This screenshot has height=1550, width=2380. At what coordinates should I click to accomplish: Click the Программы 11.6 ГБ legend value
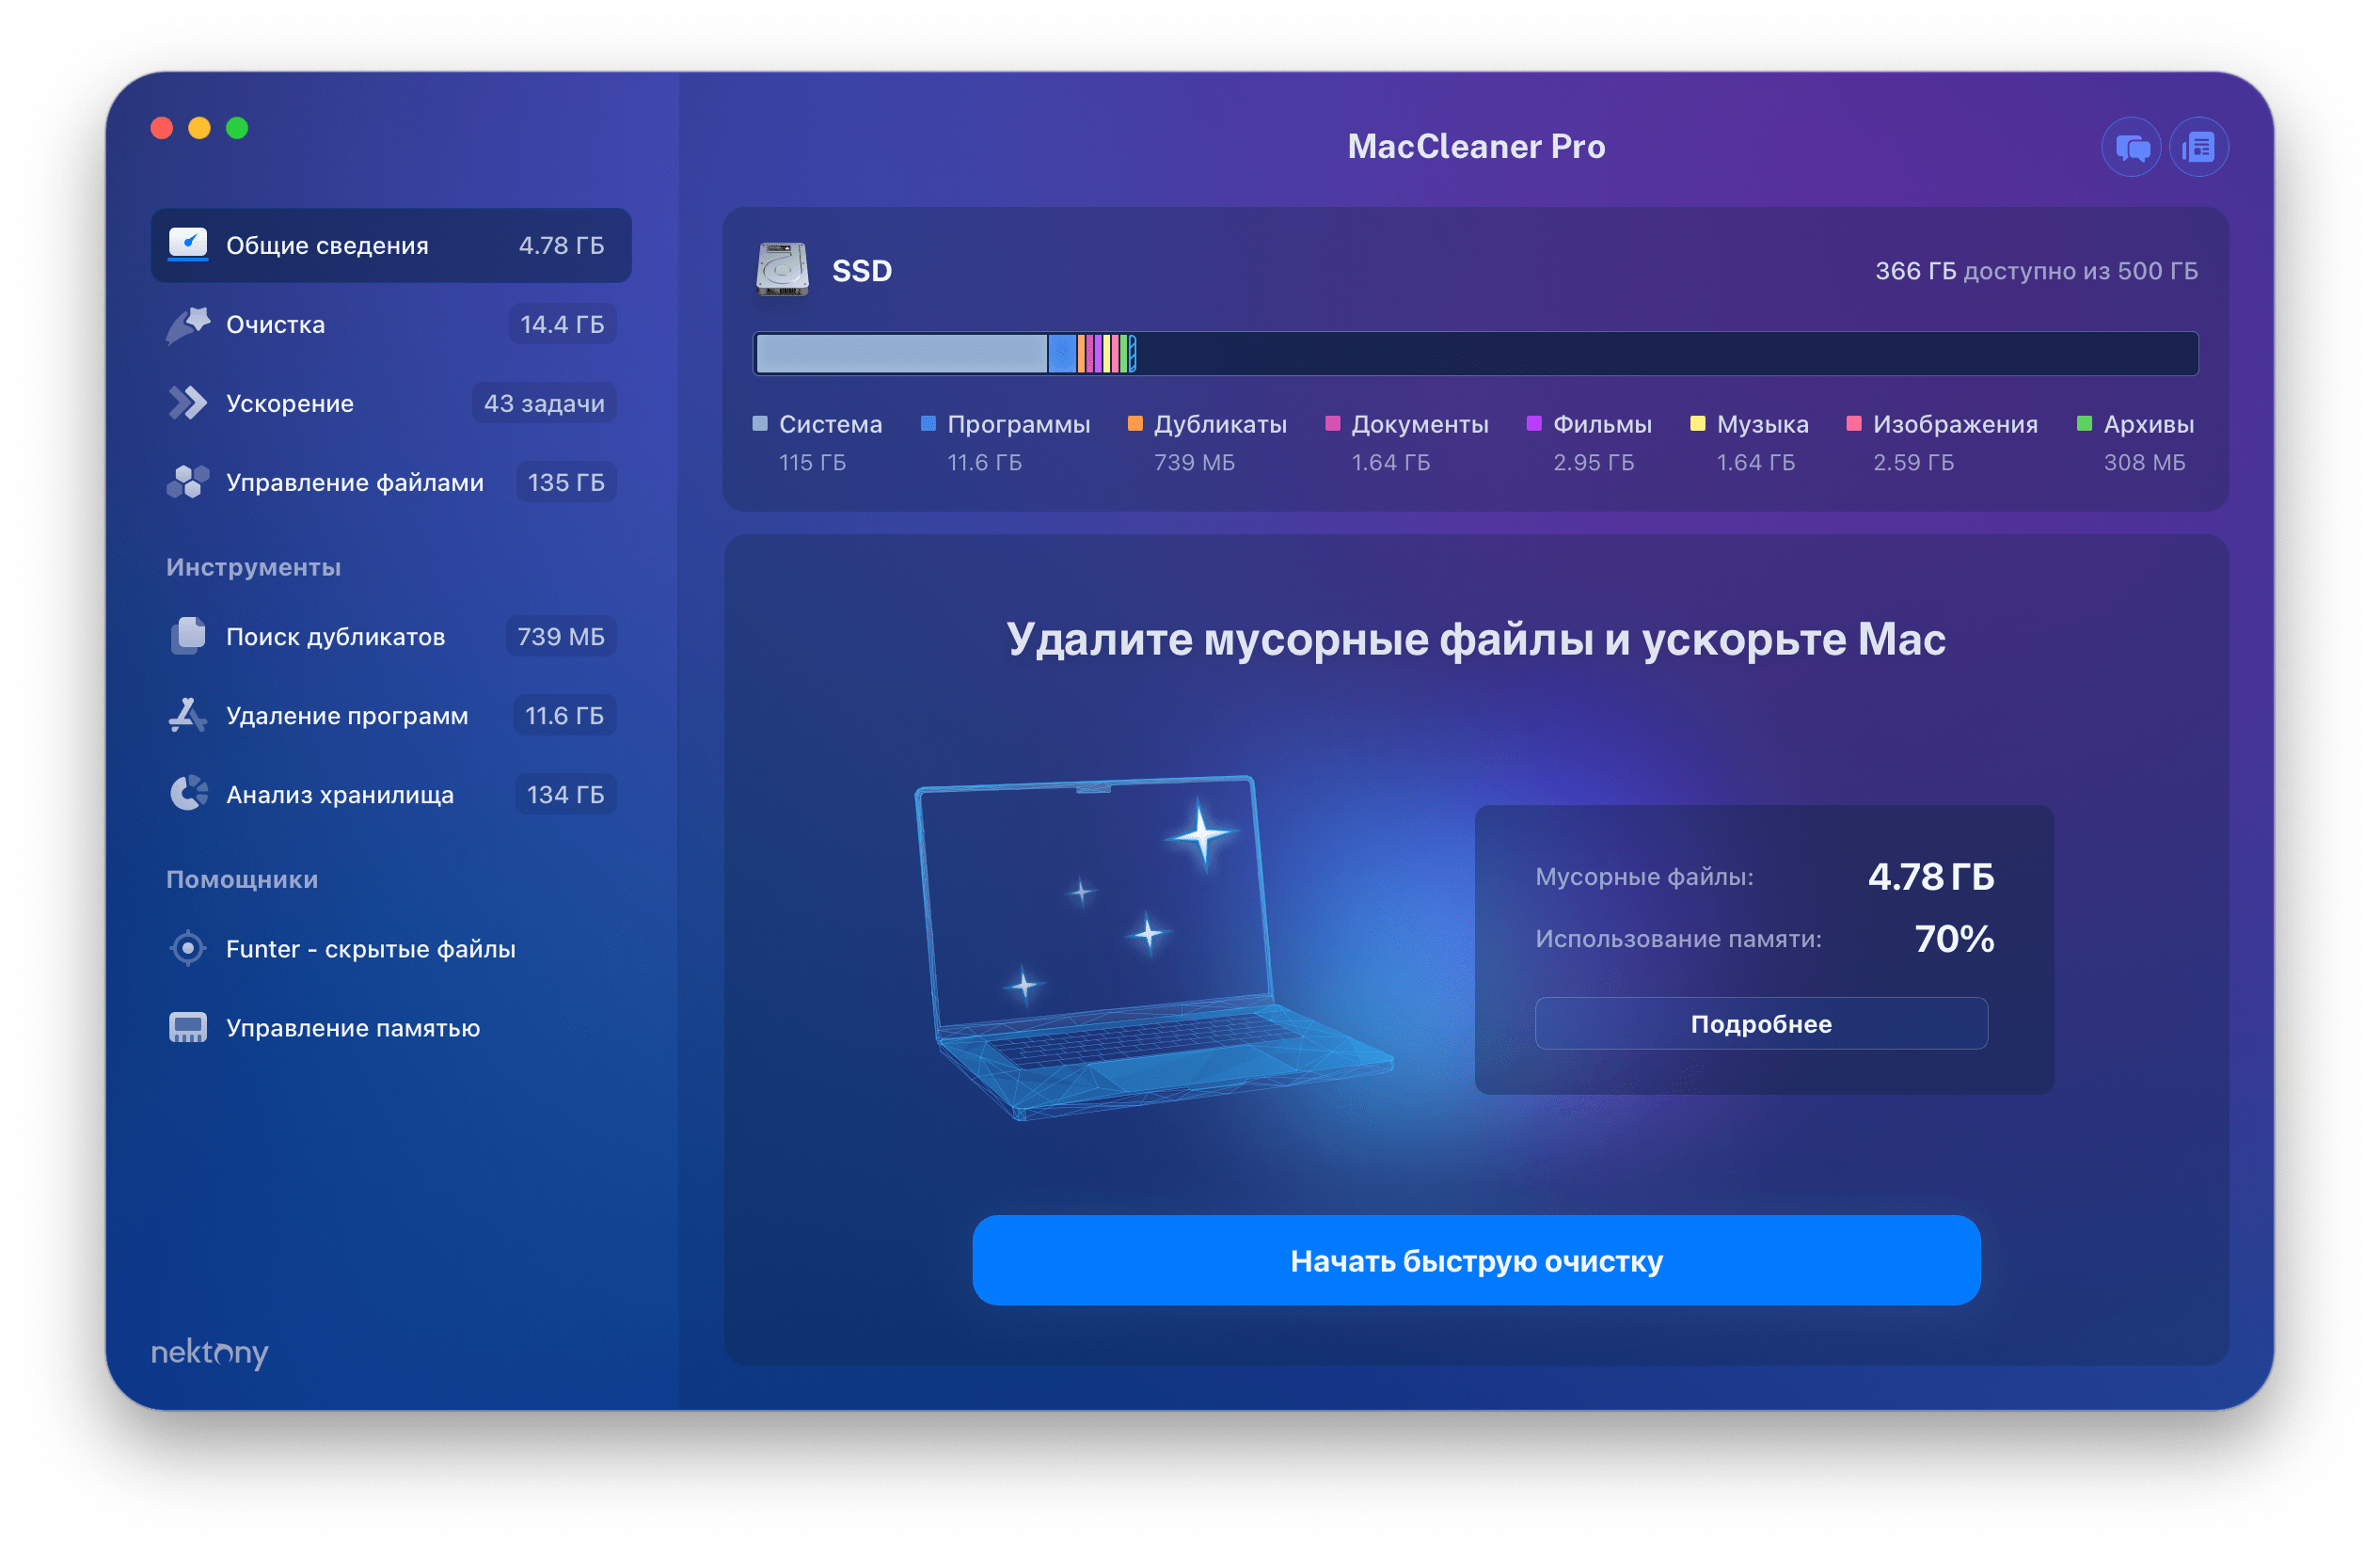coord(984,462)
